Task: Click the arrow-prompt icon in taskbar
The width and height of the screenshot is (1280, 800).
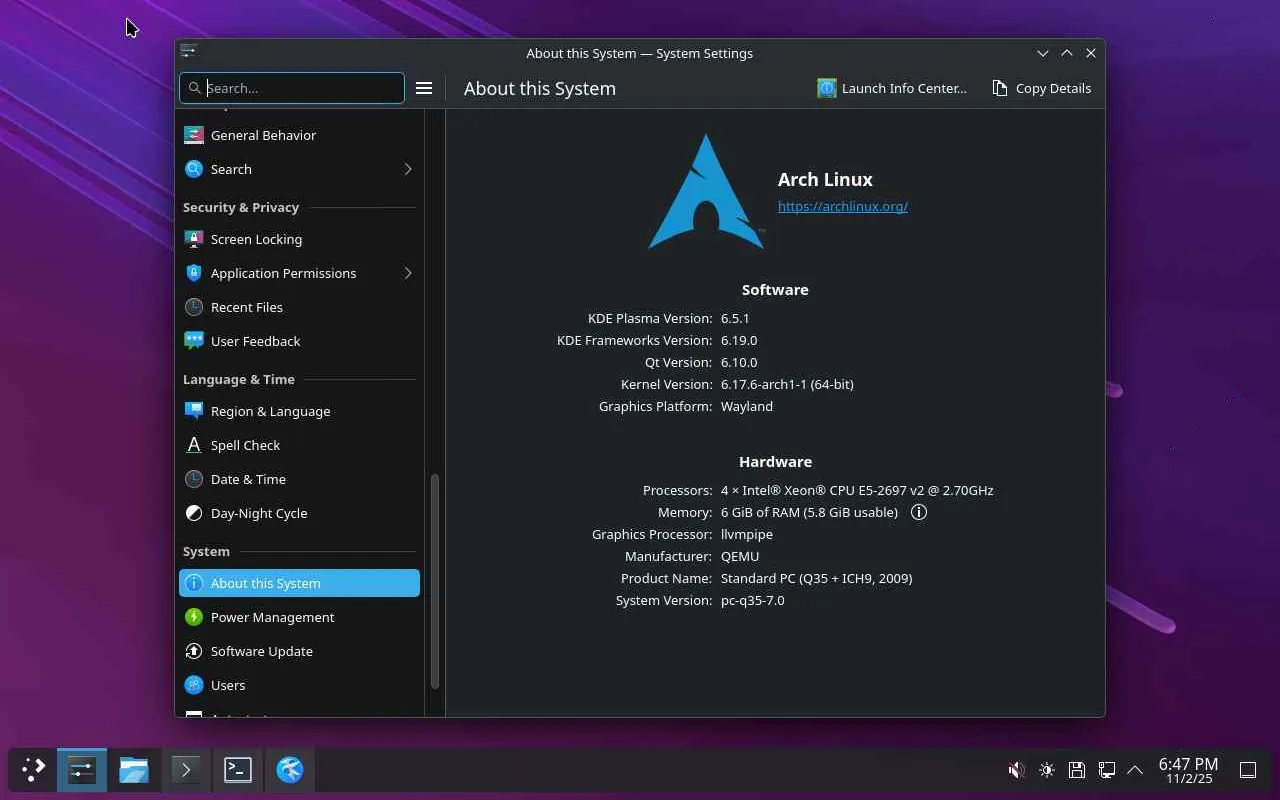Action: (185, 769)
